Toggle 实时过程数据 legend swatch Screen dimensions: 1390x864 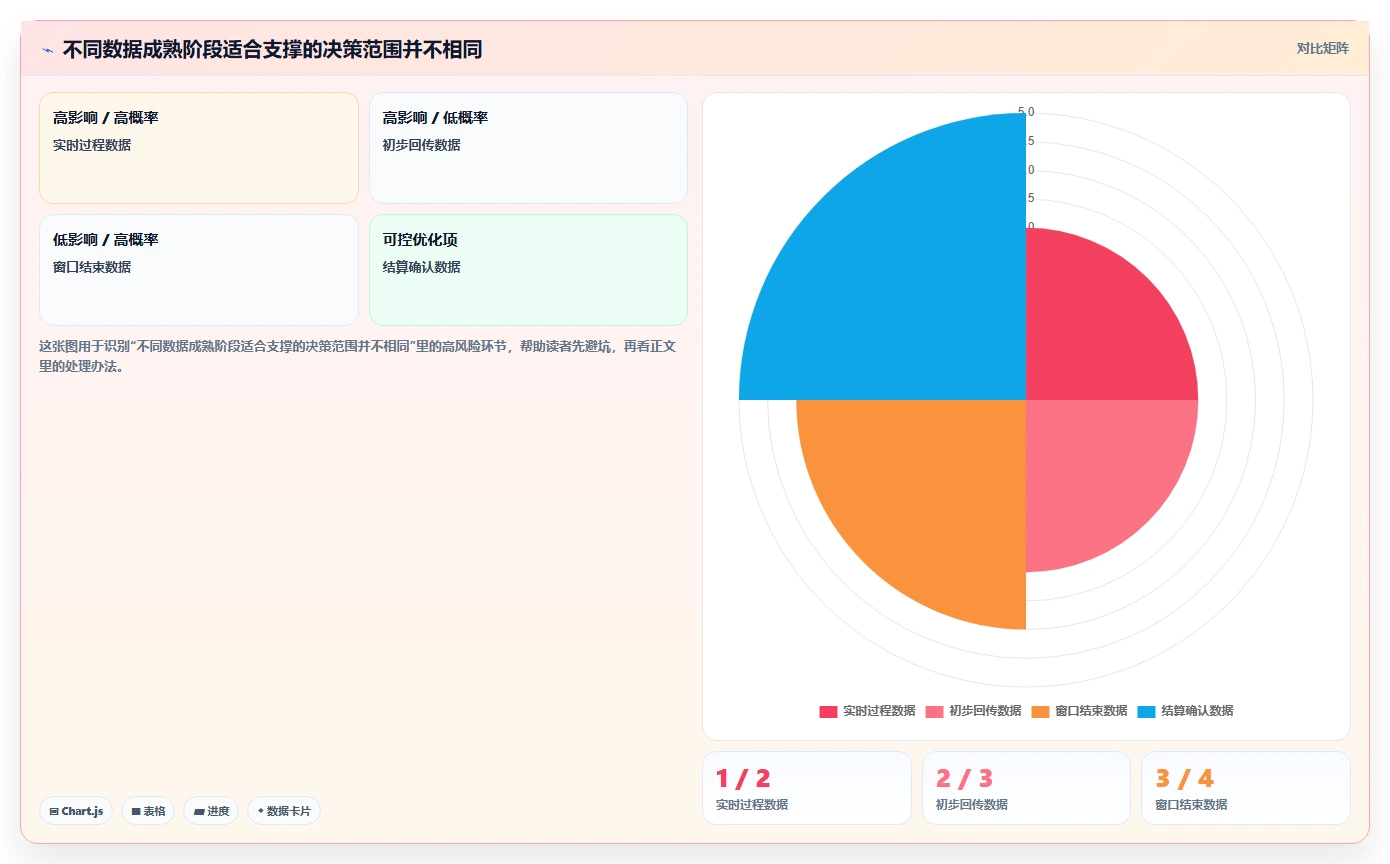click(828, 711)
